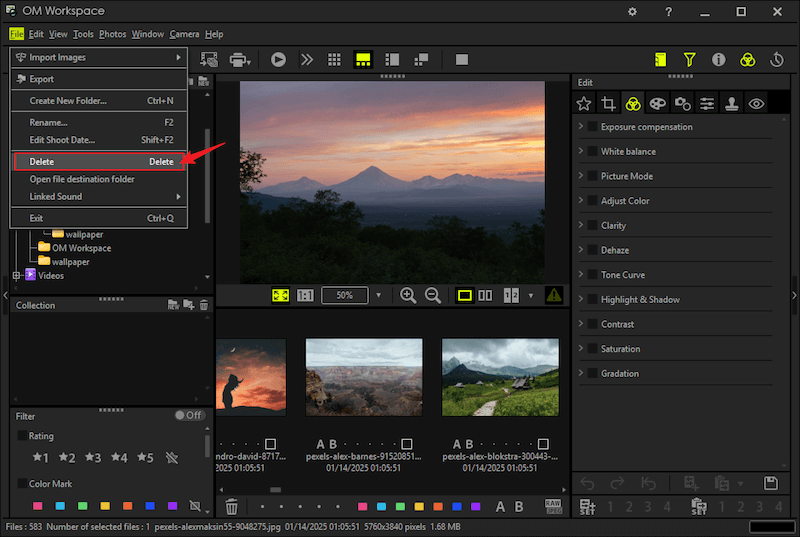
Task: Select the OM Workspace folder in tree
Action: [x=81, y=248]
